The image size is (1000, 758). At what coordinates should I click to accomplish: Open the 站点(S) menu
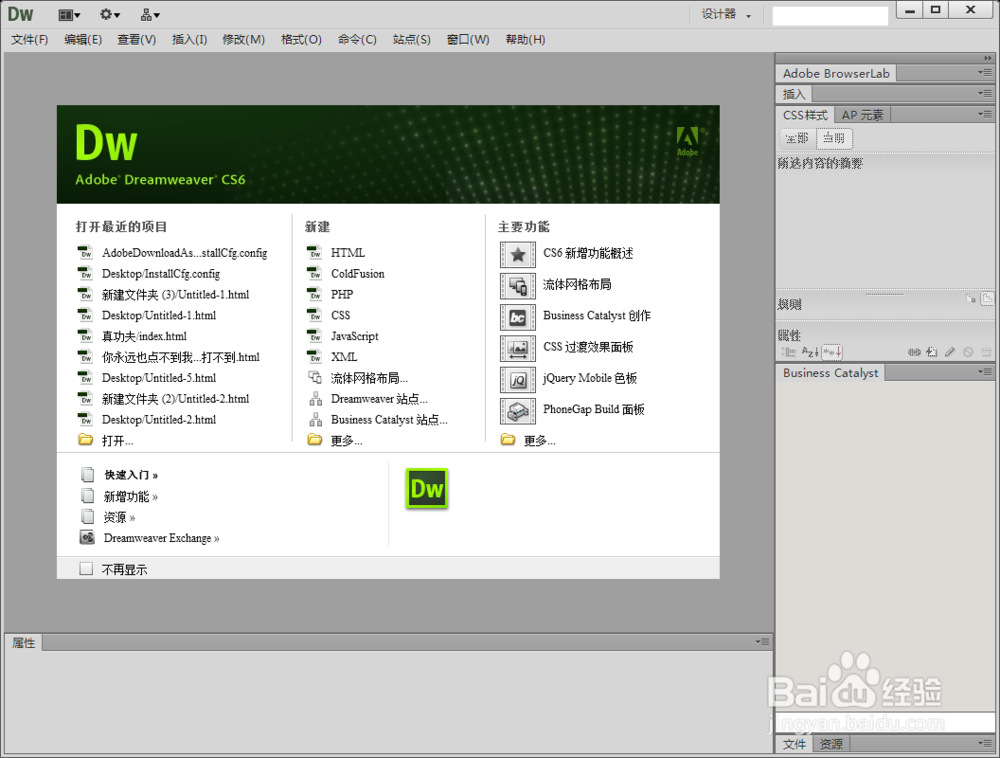[411, 39]
